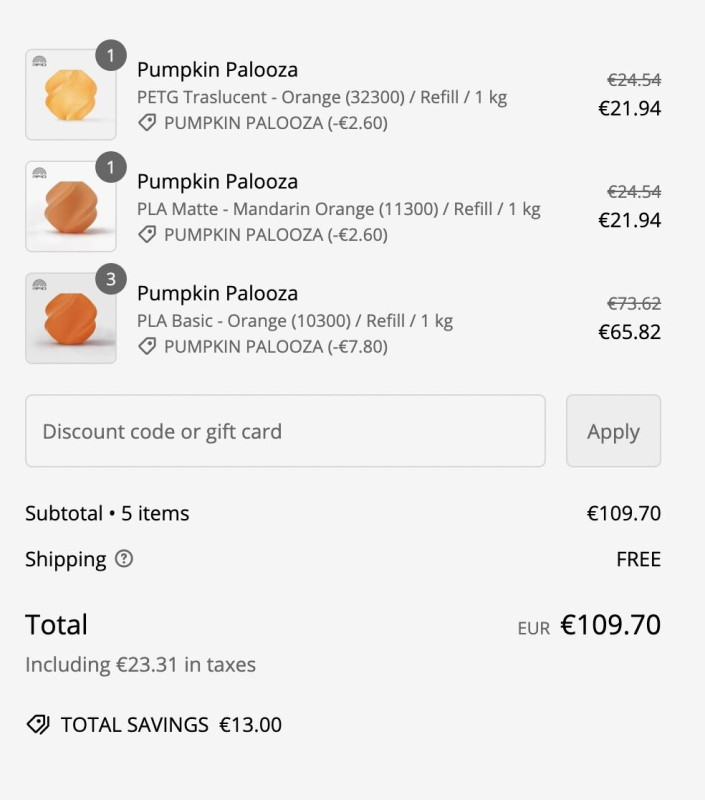Viewport: 705px width, 800px height.
Task: Click the TOTAL SAVINGS €13.00 label
Action: click(x=171, y=725)
